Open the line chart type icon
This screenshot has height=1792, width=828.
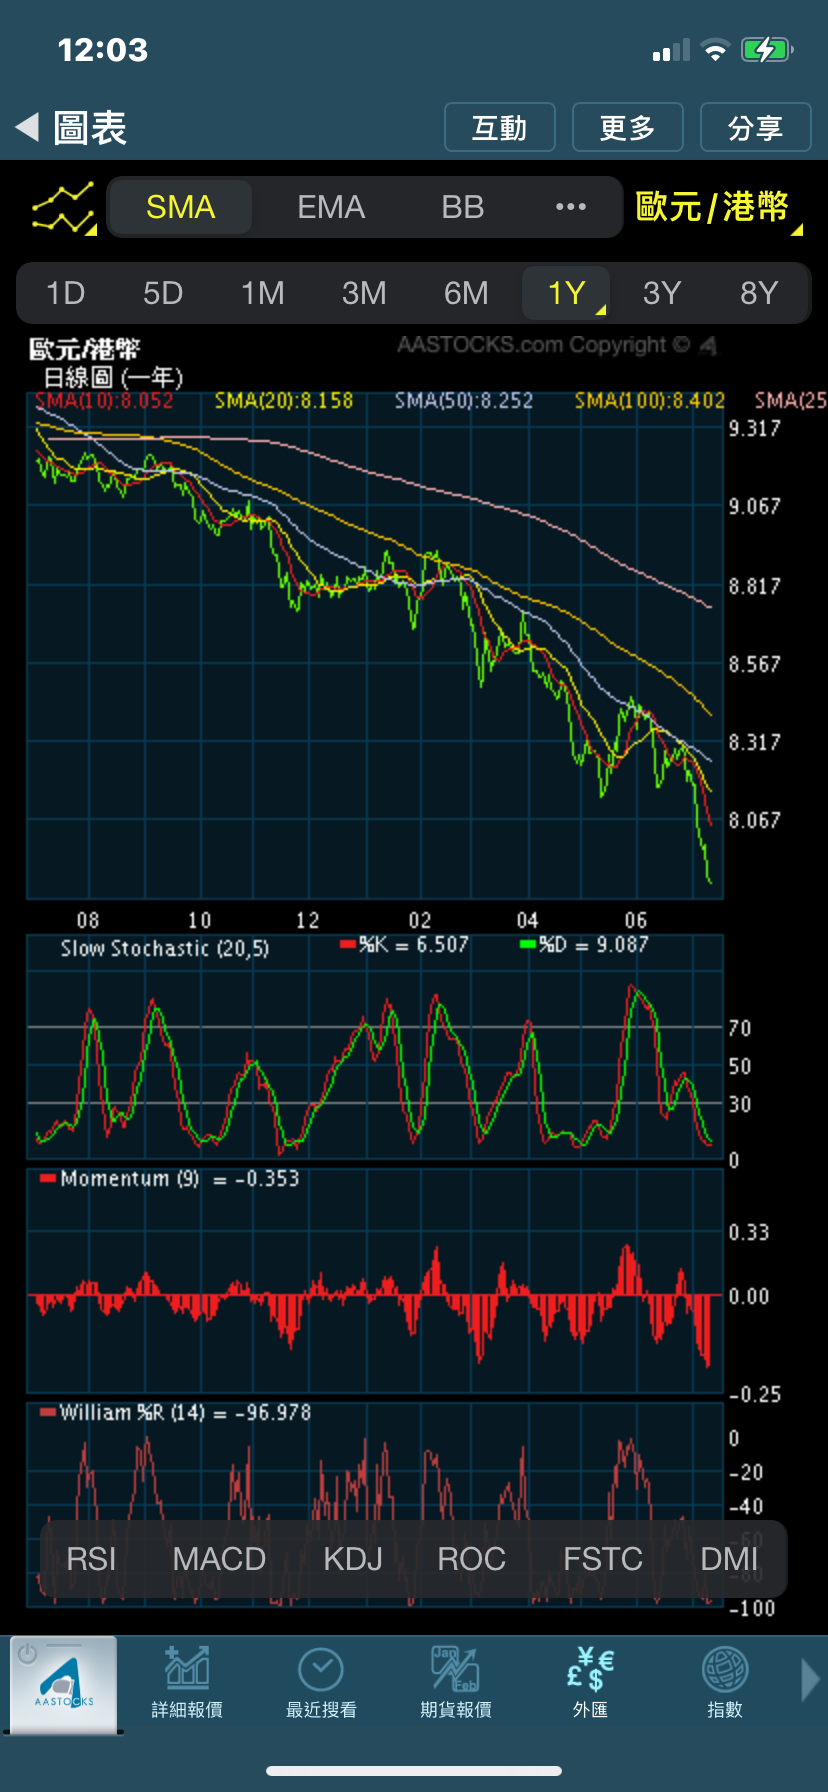(x=64, y=208)
